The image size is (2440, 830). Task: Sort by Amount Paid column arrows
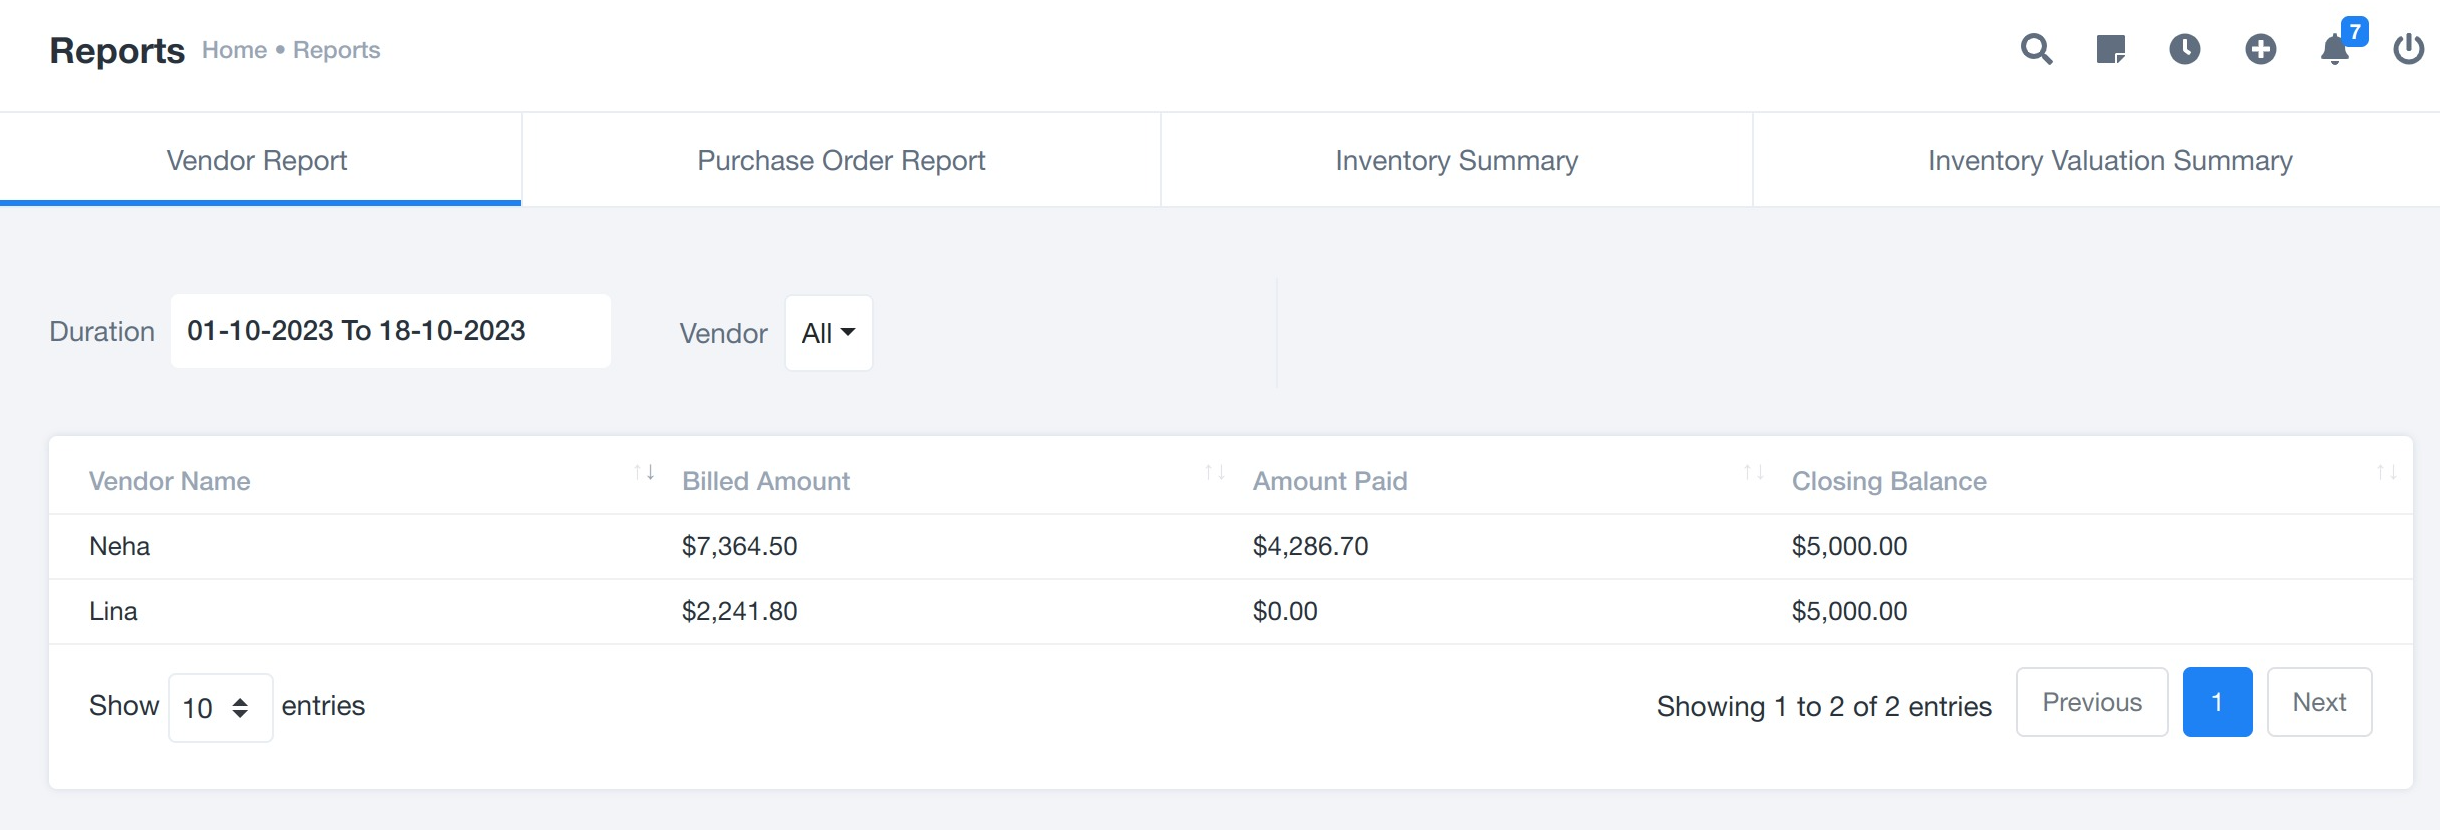point(1754,472)
